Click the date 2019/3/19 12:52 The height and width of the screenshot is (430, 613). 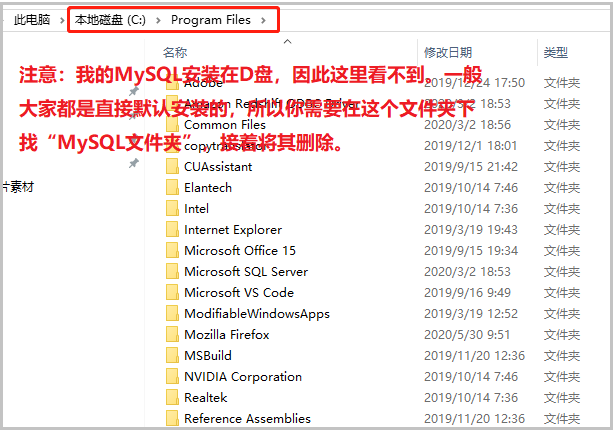(471, 314)
